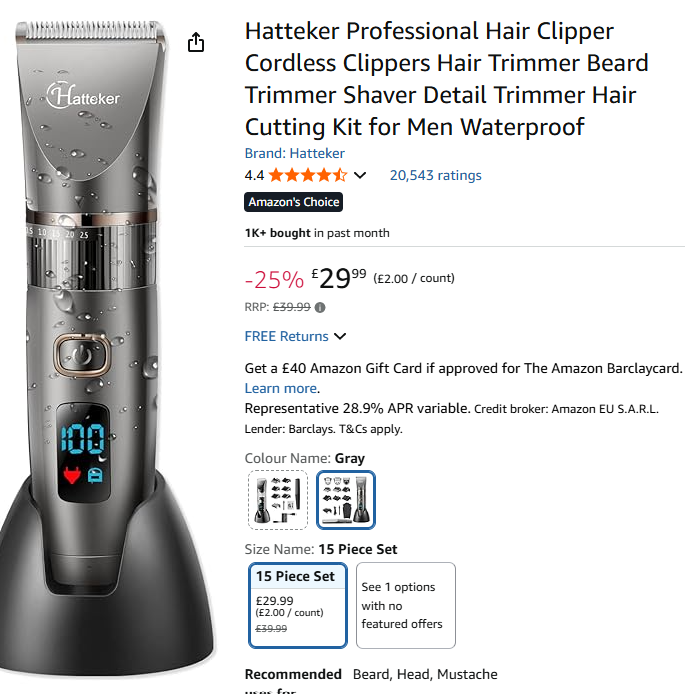Open the 20,543 ratings link
The width and height of the screenshot is (687, 694).
point(436,175)
